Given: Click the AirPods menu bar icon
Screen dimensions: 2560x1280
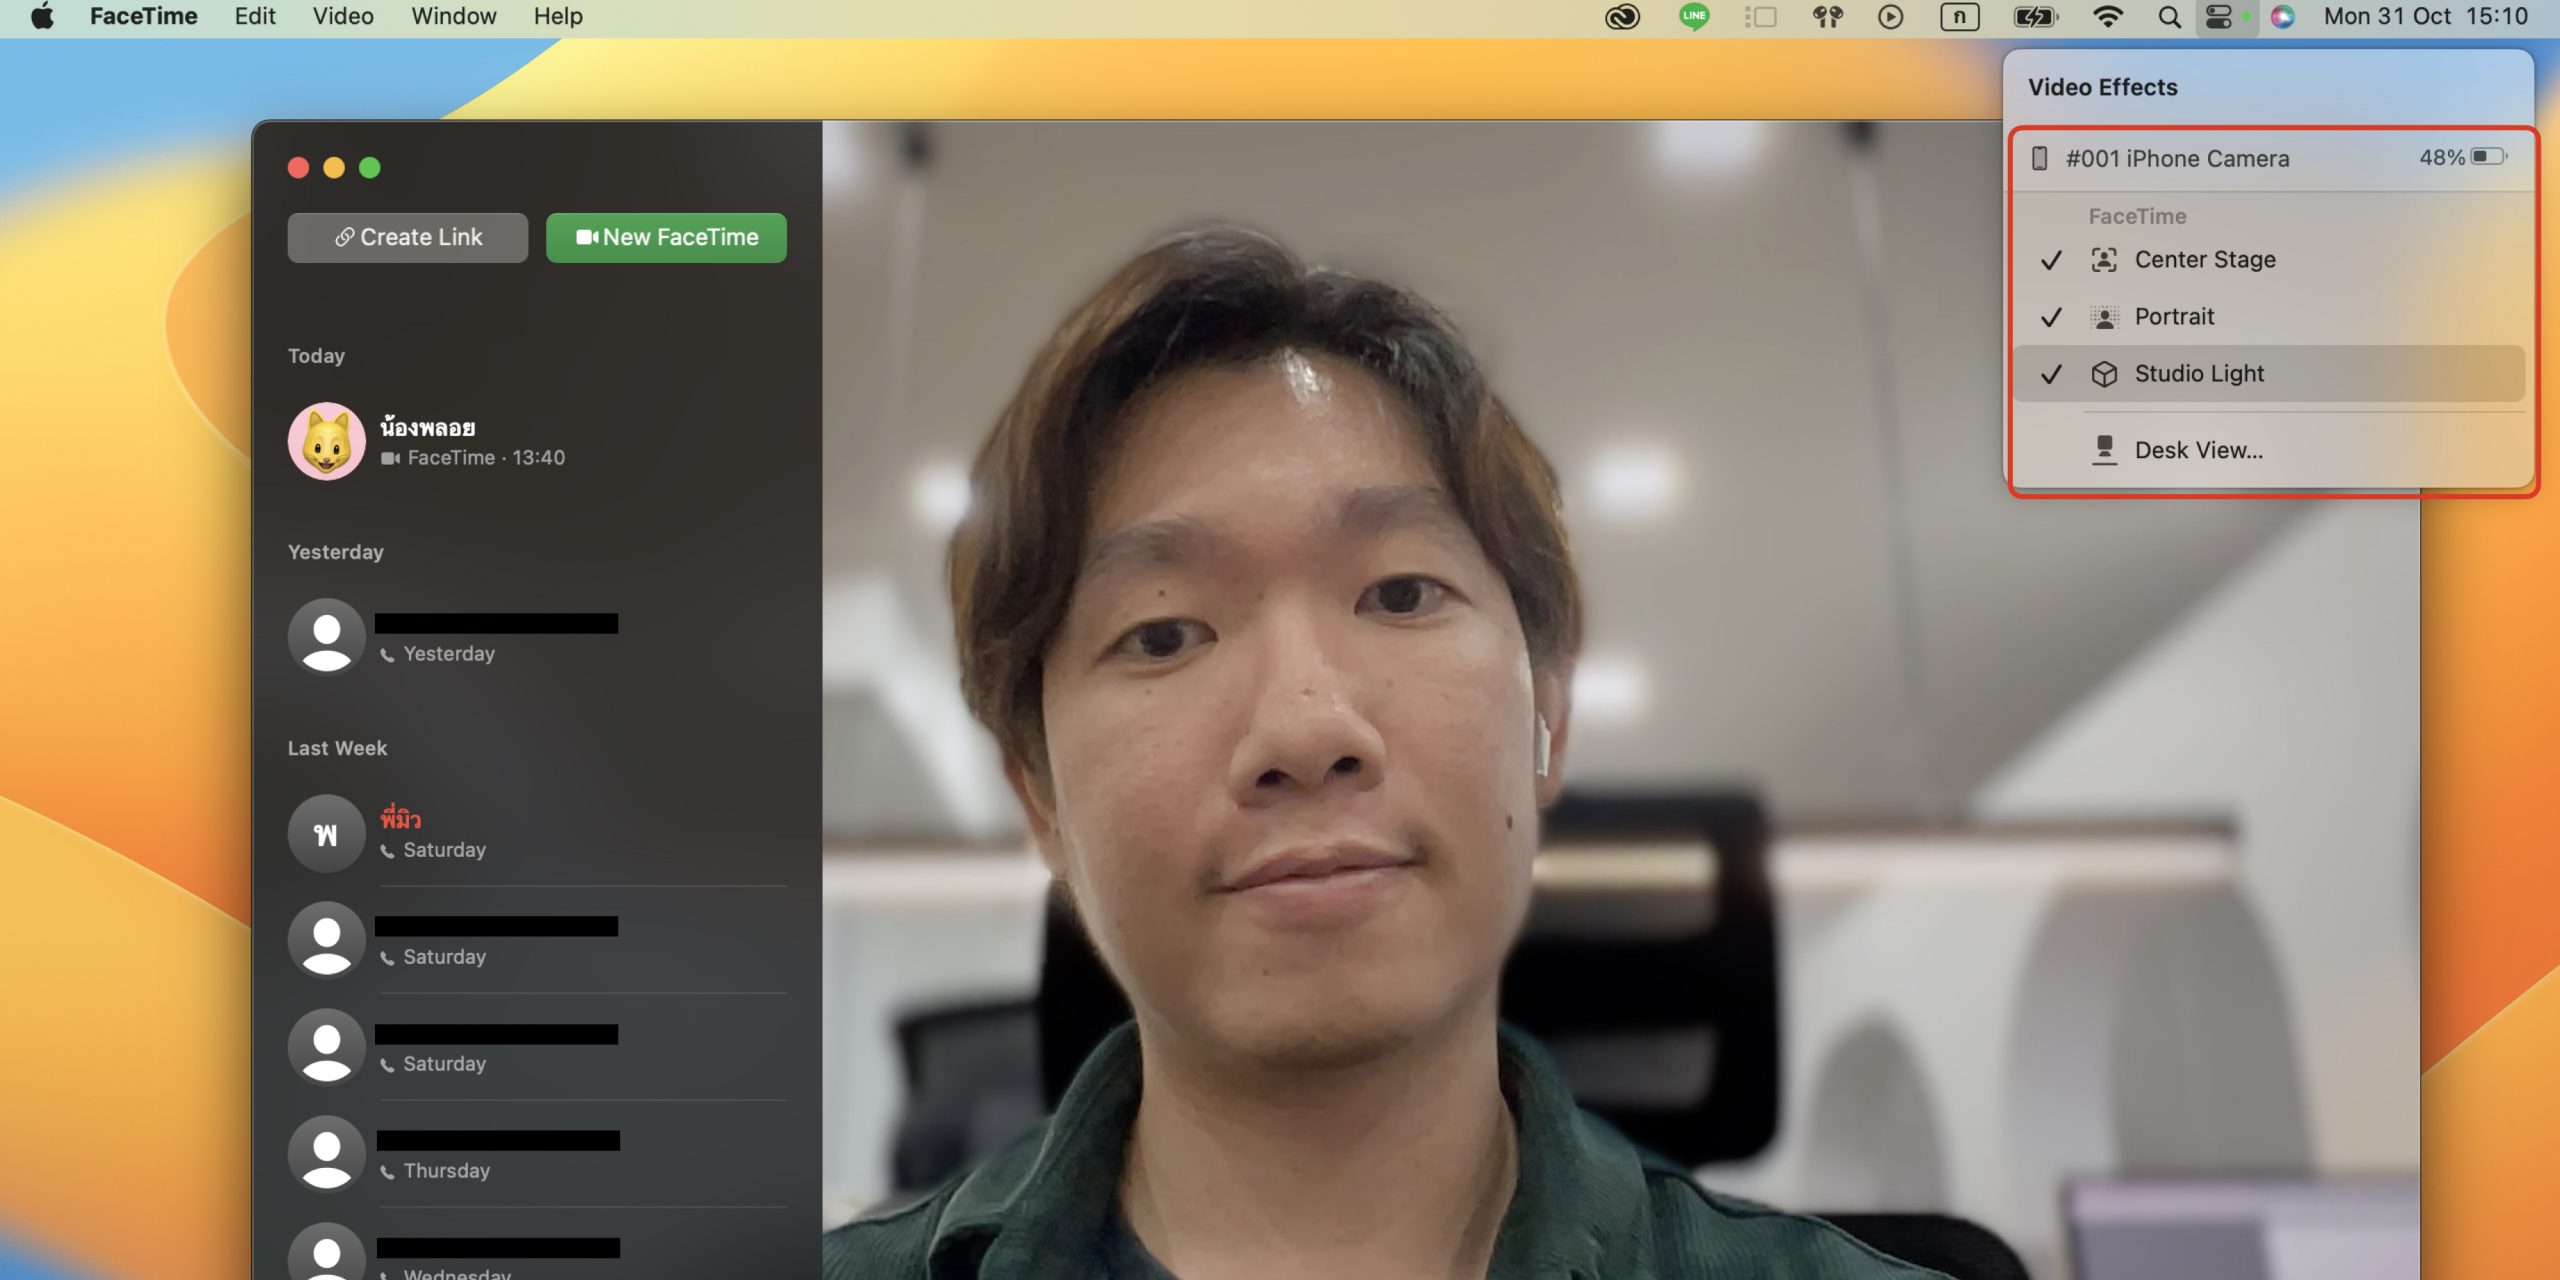Looking at the screenshot, I should pos(1827,17).
